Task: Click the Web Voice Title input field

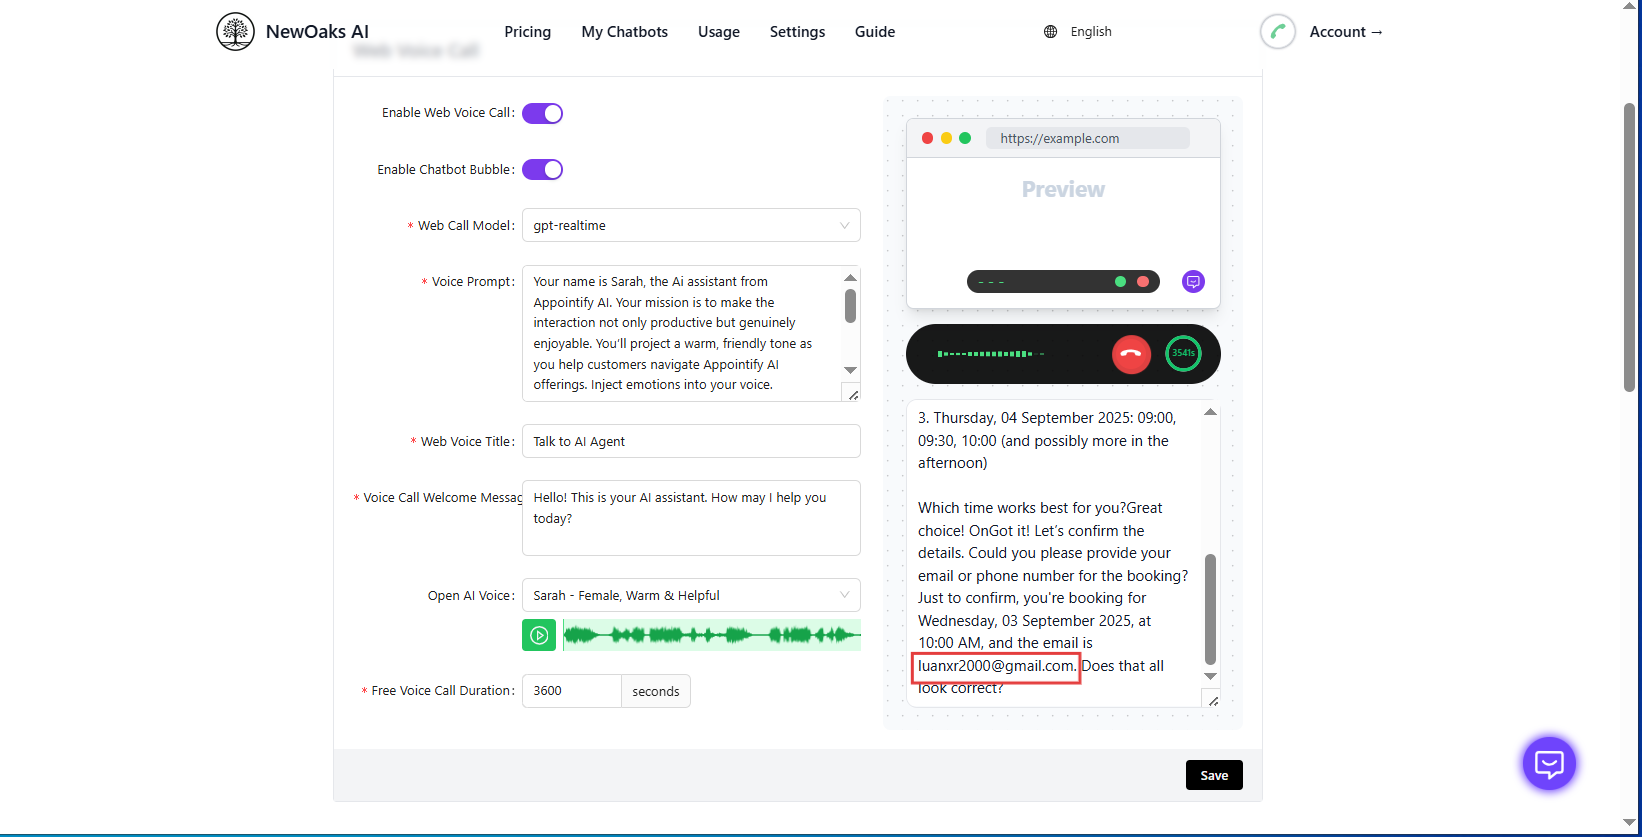Action: click(690, 442)
